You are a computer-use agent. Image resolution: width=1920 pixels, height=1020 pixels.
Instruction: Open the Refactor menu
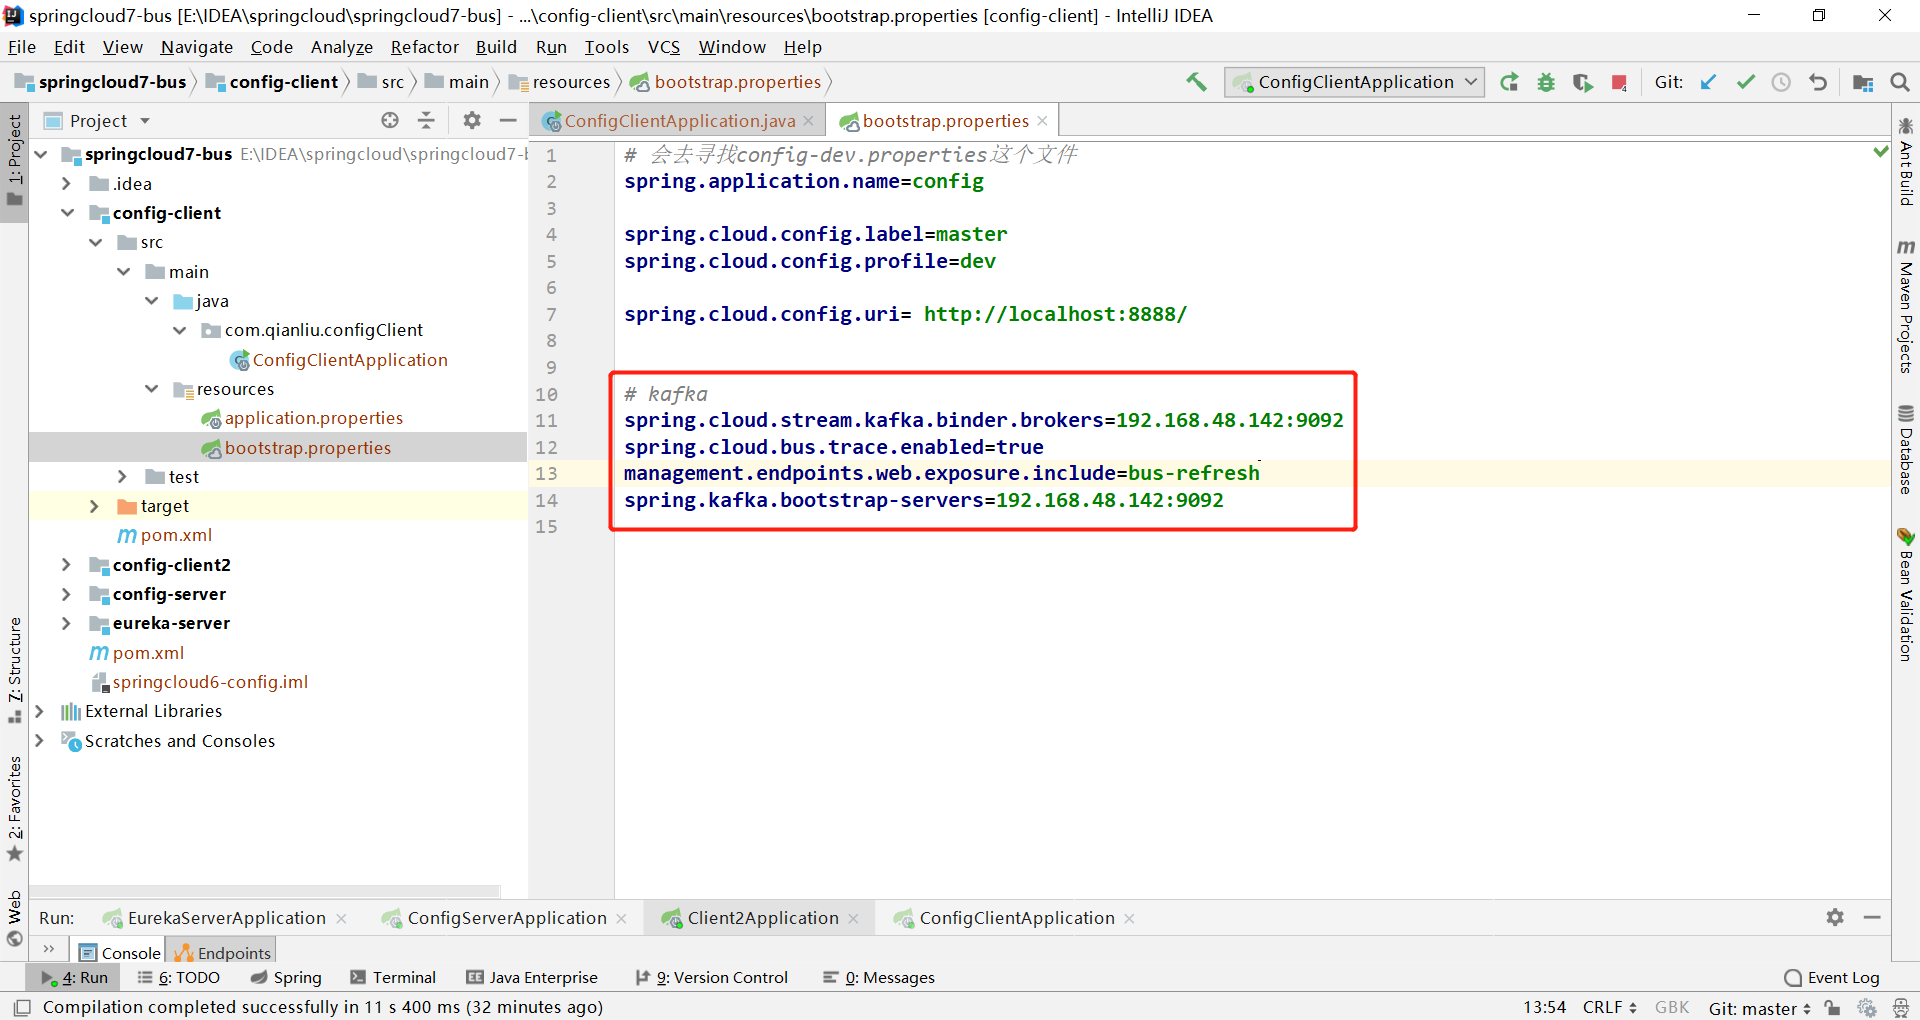point(424,47)
